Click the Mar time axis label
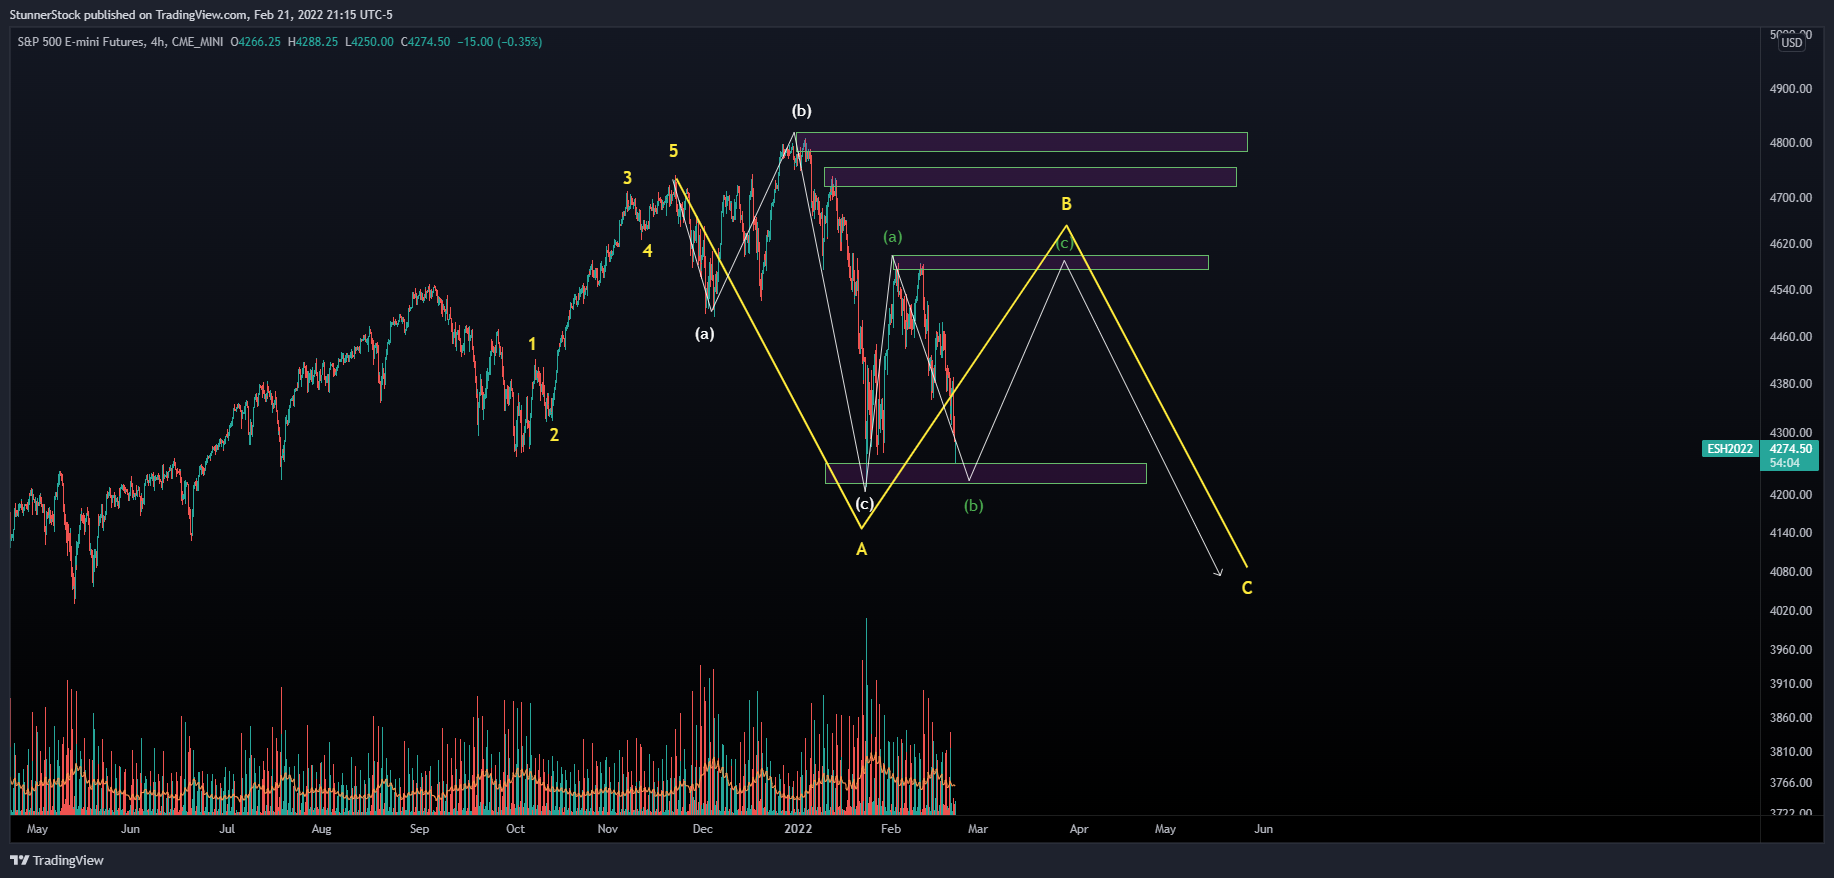Screen dimensions: 1834x878 pos(978,829)
